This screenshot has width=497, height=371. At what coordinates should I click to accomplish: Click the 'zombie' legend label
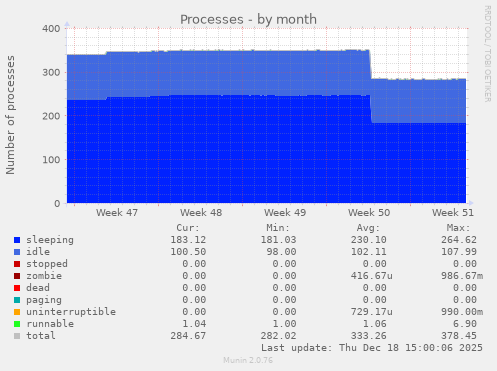coord(44,276)
